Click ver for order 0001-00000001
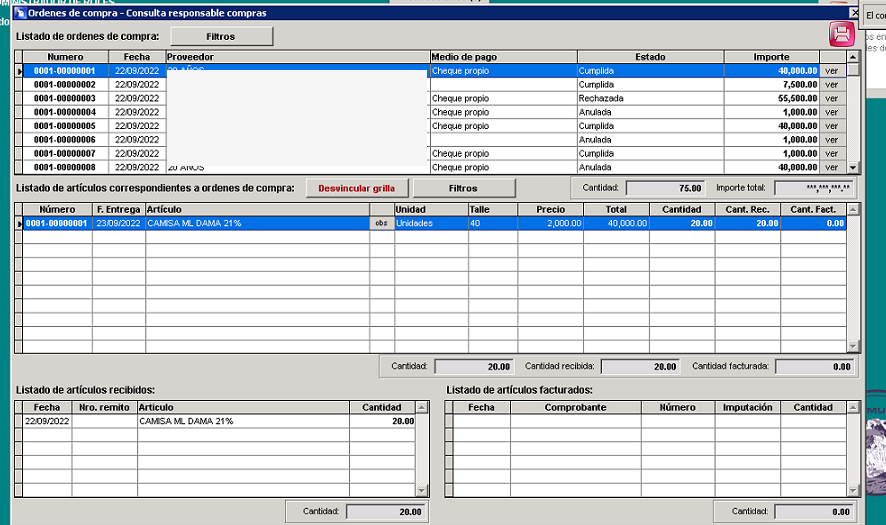The height and width of the screenshot is (525, 886). (x=832, y=71)
